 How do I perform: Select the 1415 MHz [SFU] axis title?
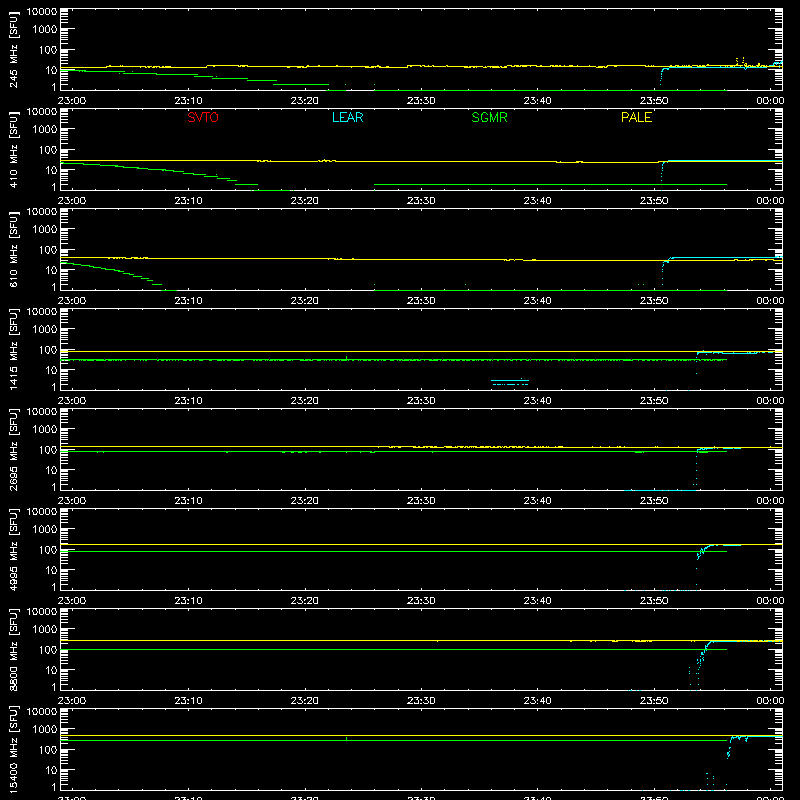[14, 349]
